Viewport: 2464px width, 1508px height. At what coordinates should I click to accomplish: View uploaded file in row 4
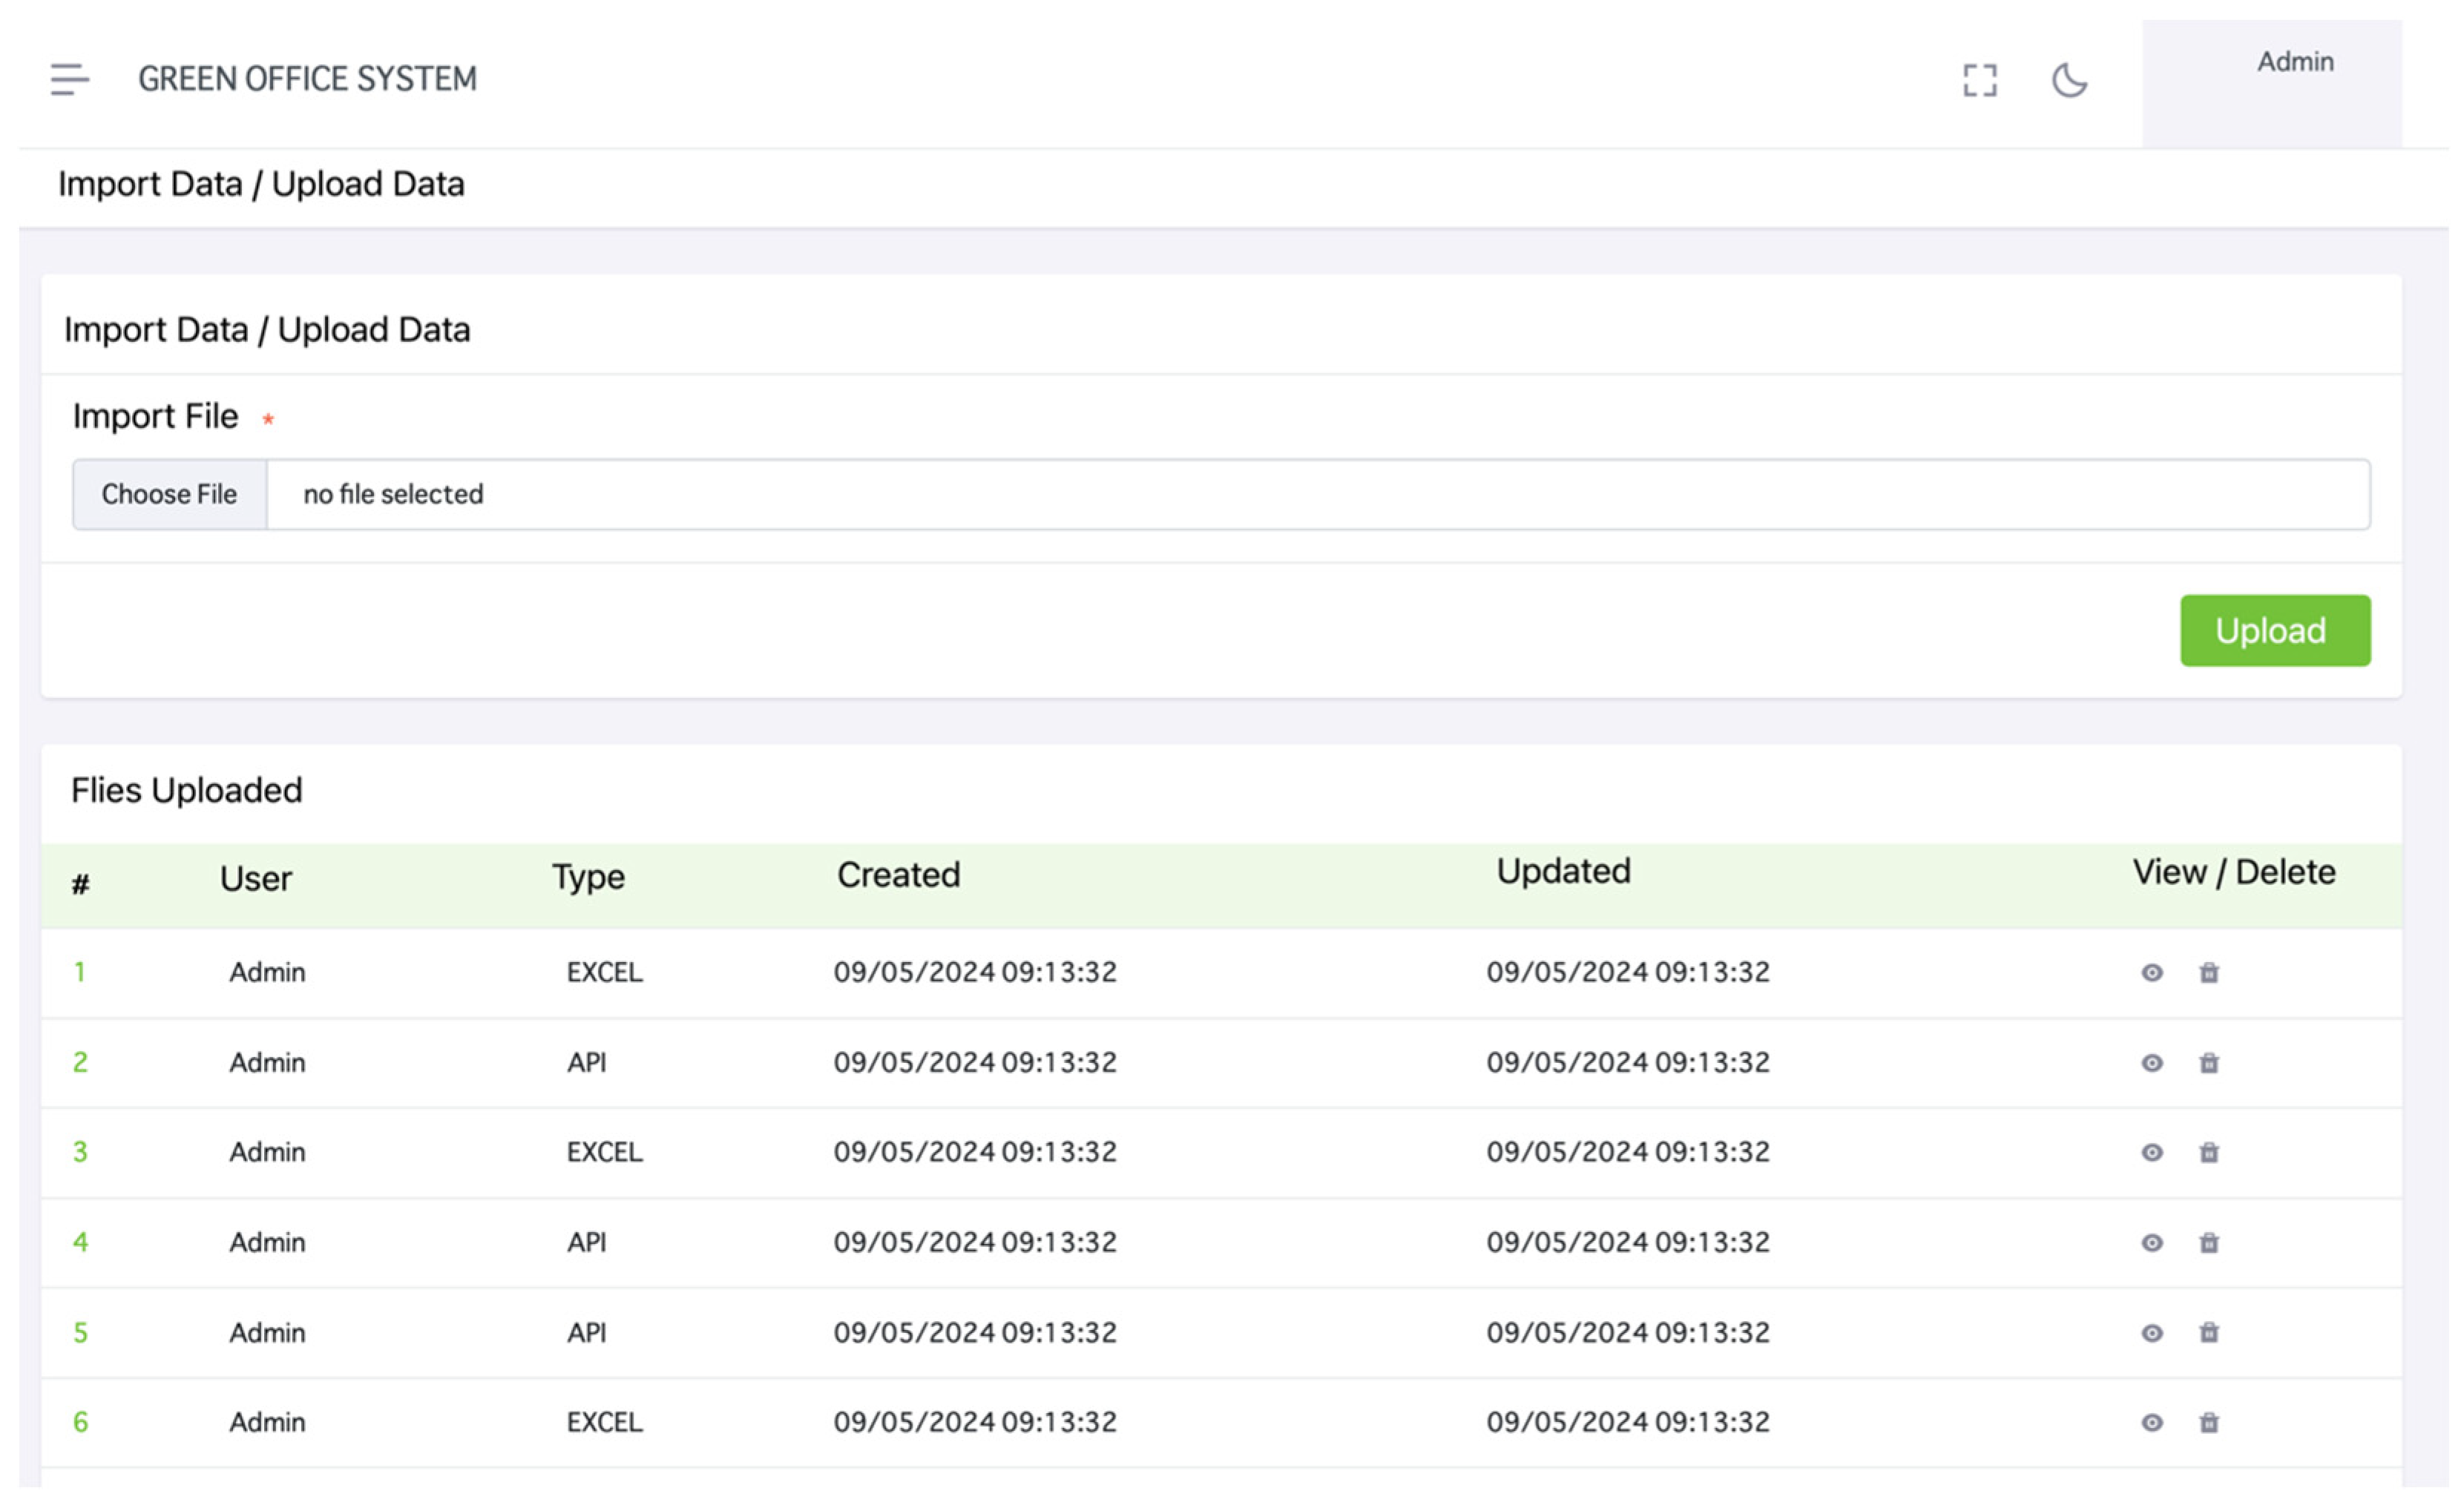point(2151,1242)
